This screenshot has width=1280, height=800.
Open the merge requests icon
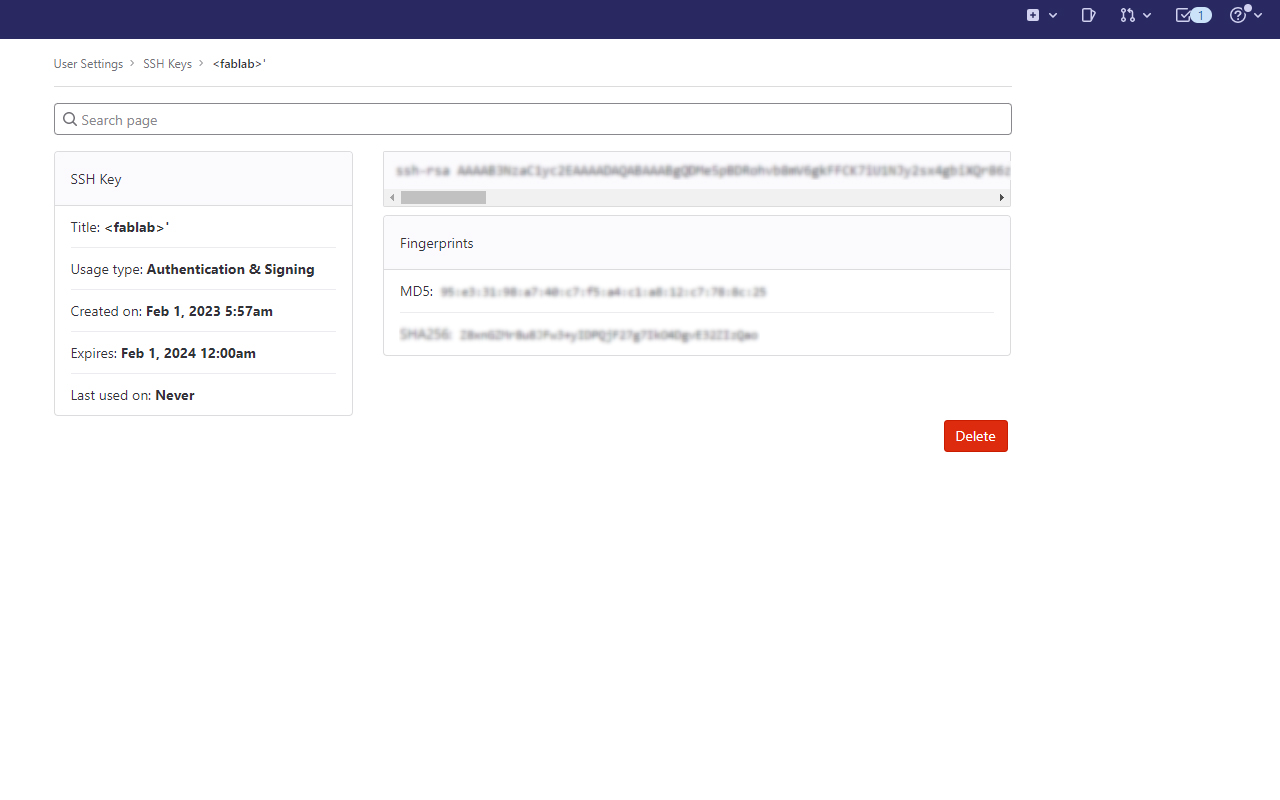click(x=1128, y=15)
